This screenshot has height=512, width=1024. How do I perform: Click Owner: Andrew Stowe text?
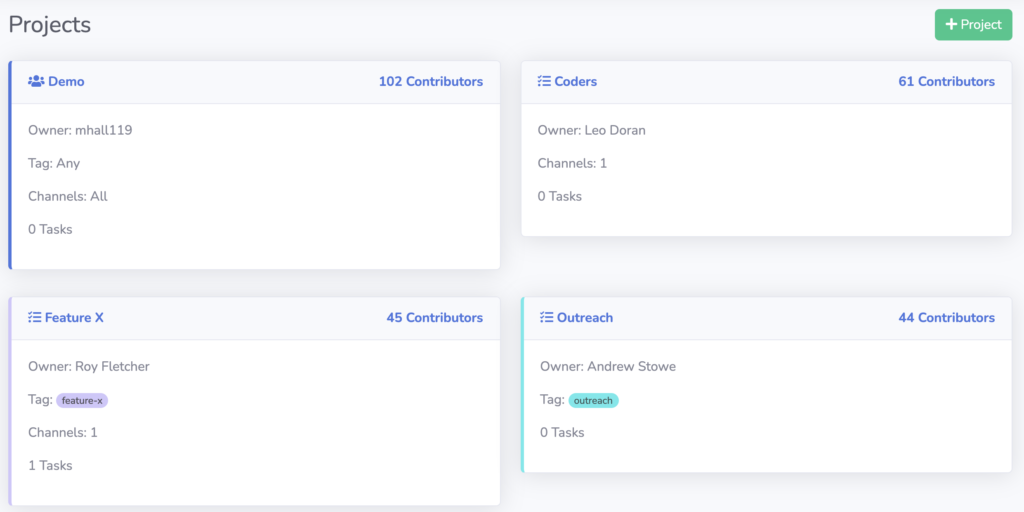click(x=607, y=366)
